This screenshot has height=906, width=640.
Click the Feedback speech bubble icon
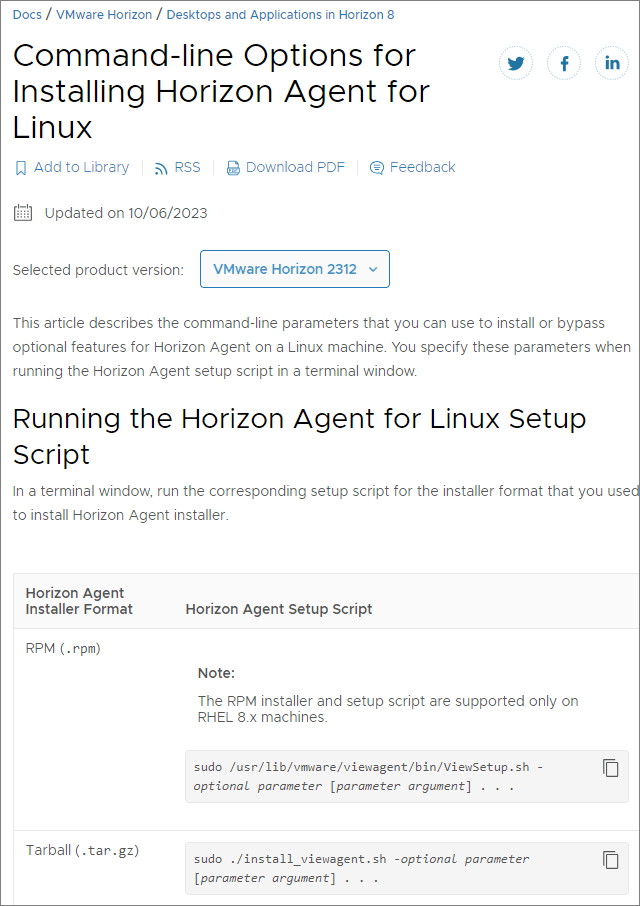pos(377,168)
